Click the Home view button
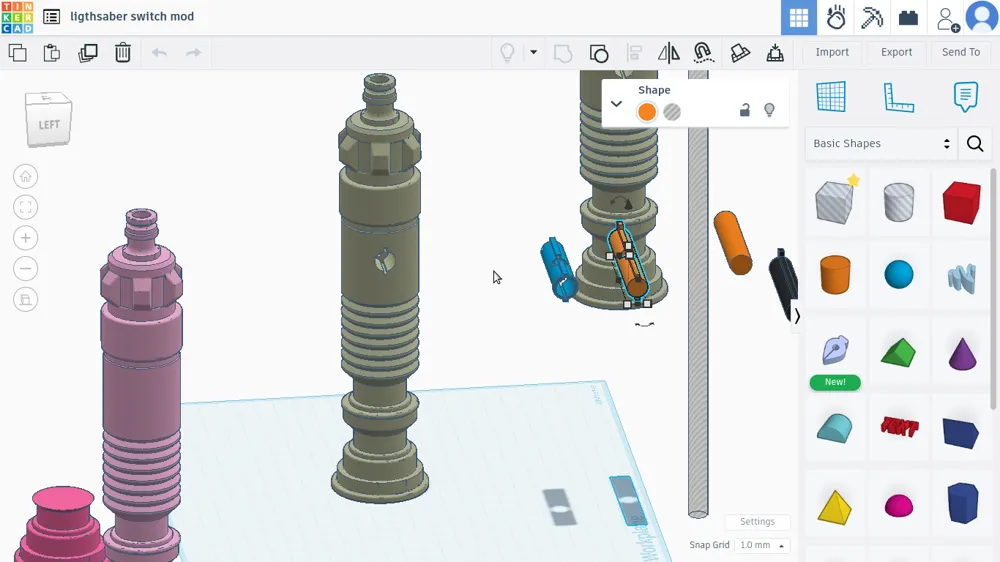Screen dimensions: 1000x562 point(26,176)
